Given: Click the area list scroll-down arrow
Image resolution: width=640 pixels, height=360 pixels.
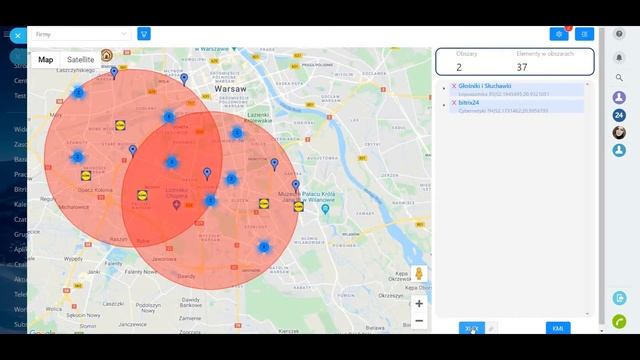Looking at the screenshot, I should tap(587, 314).
